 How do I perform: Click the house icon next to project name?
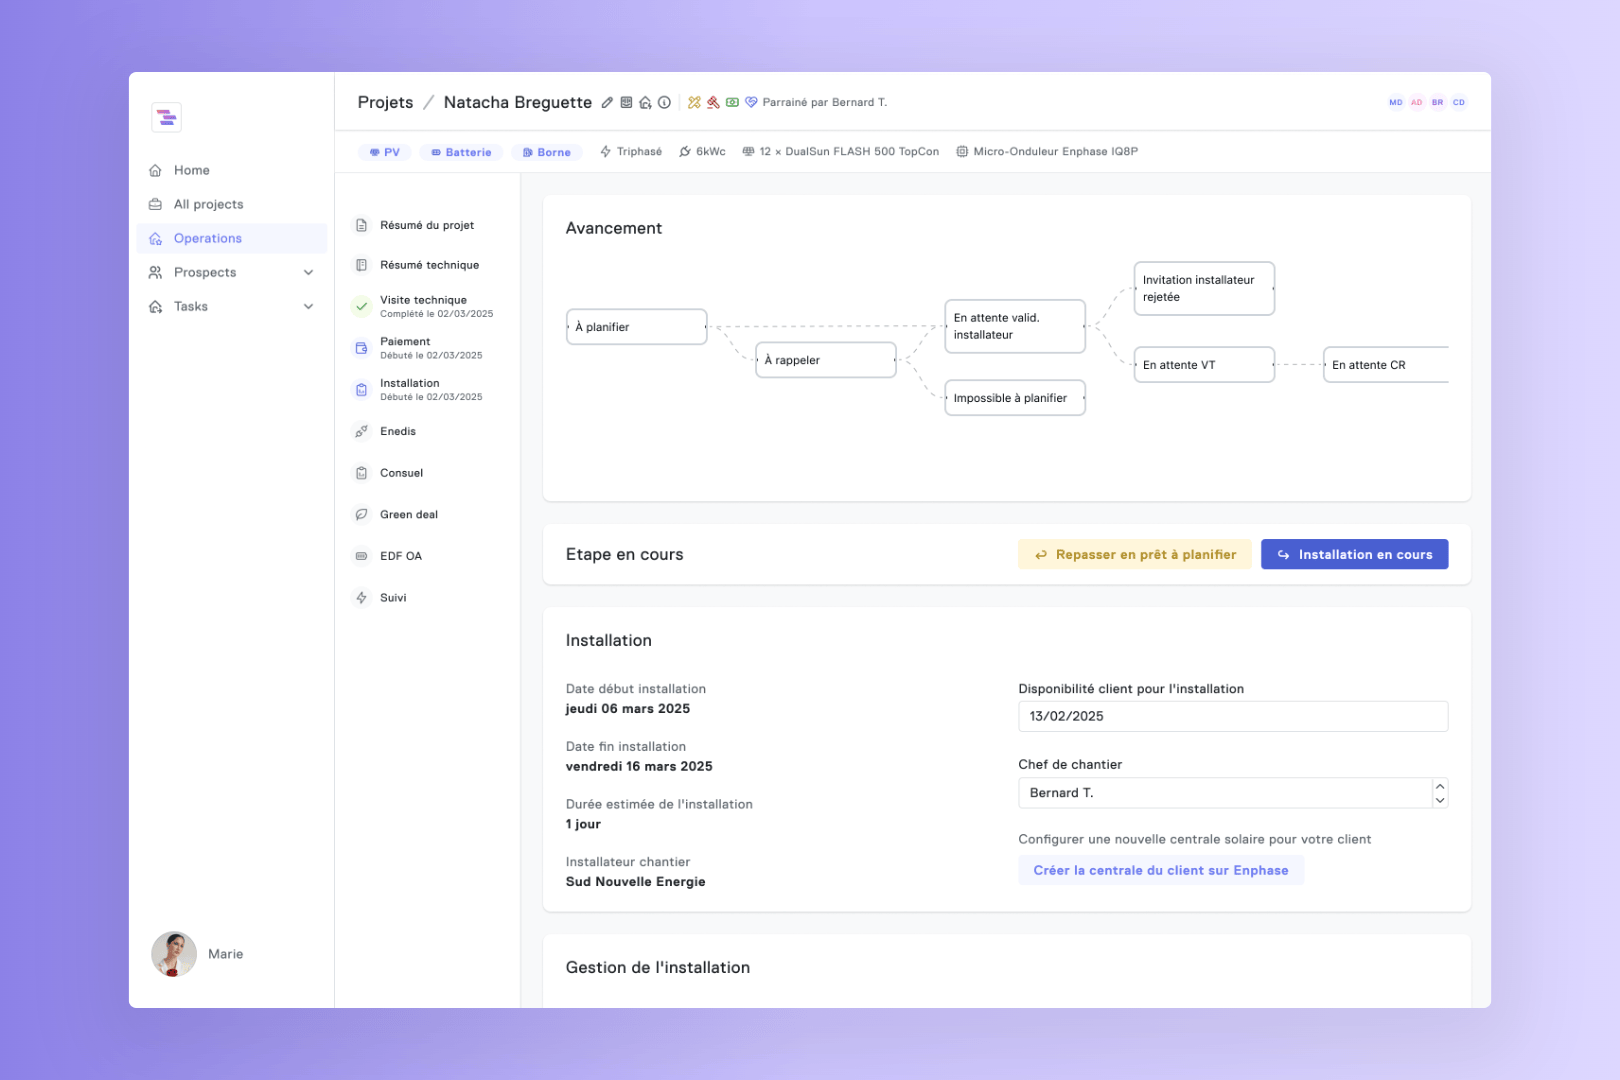point(645,103)
